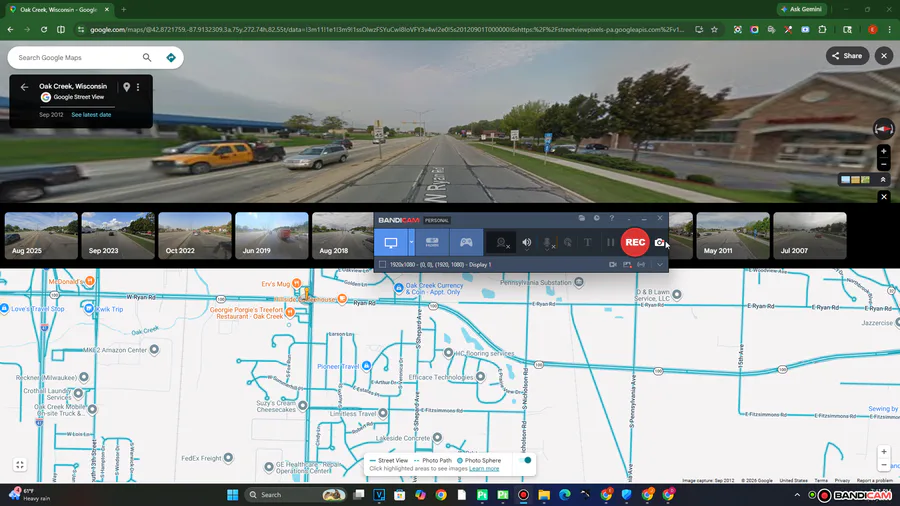The image size is (900, 506).
Task: Click Kwik Trip map marker
Action: click(x=88, y=309)
